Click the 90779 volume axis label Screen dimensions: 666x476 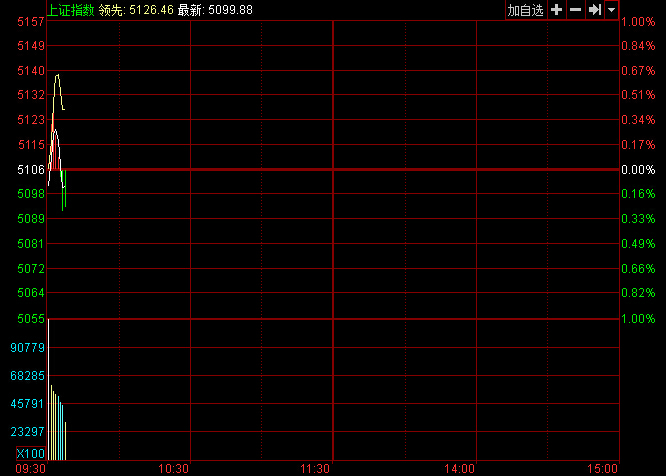(x=27, y=348)
